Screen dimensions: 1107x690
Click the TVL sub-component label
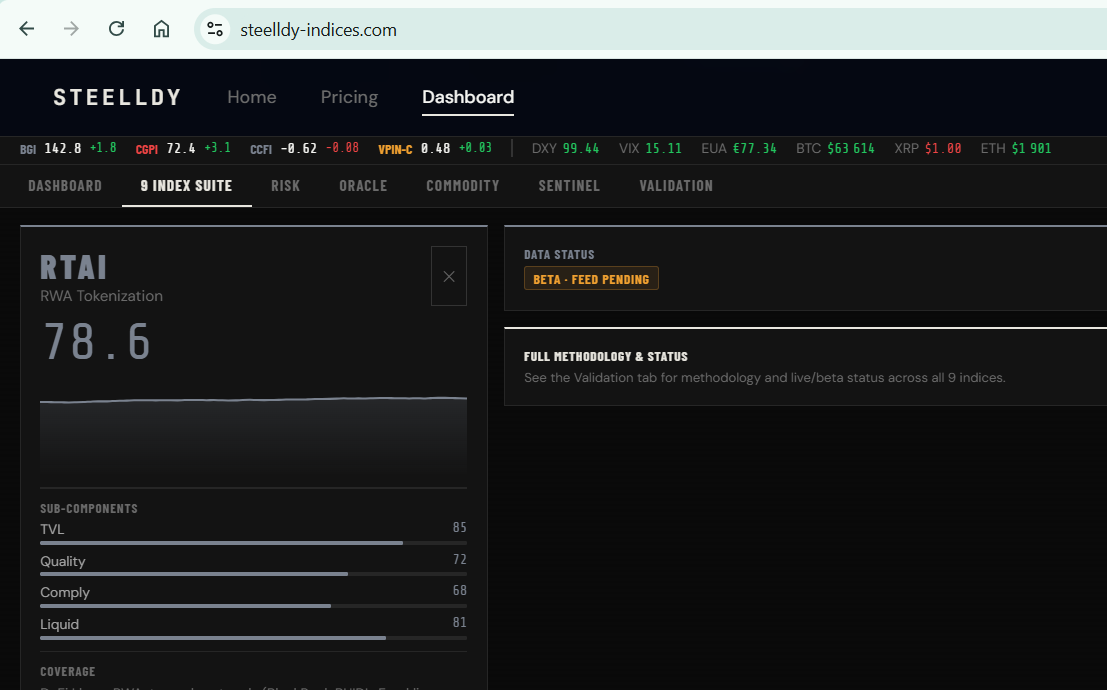click(52, 529)
